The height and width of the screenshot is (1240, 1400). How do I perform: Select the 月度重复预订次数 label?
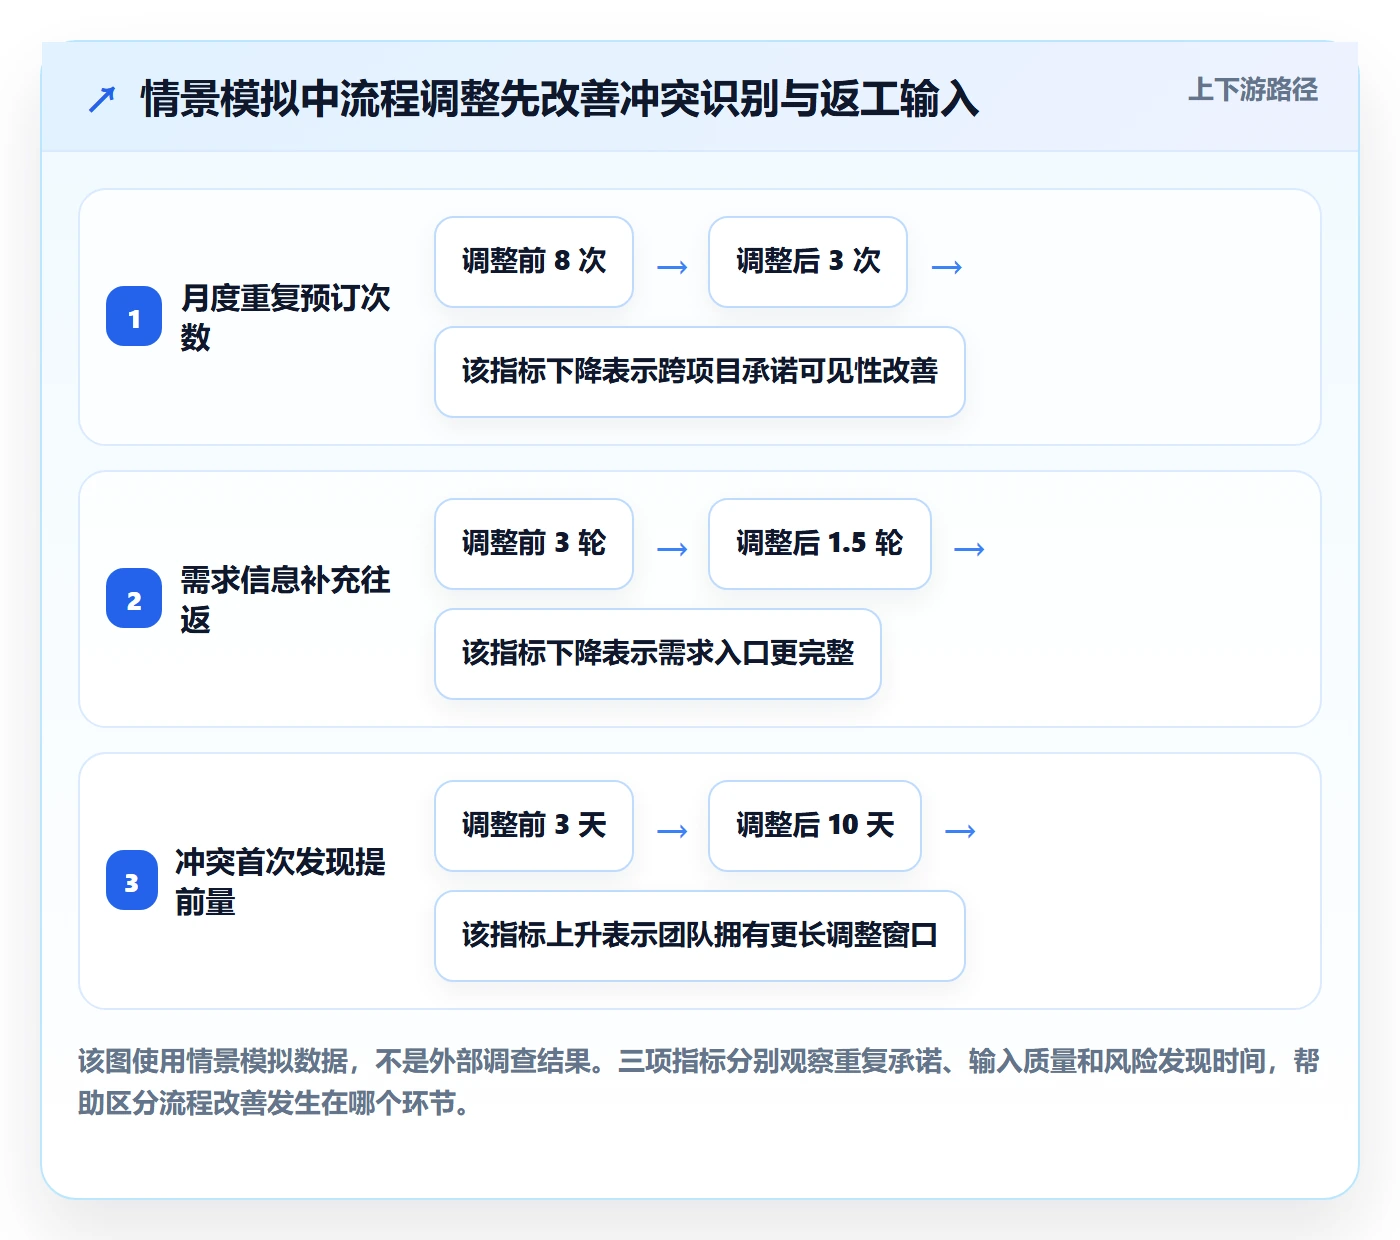285,317
